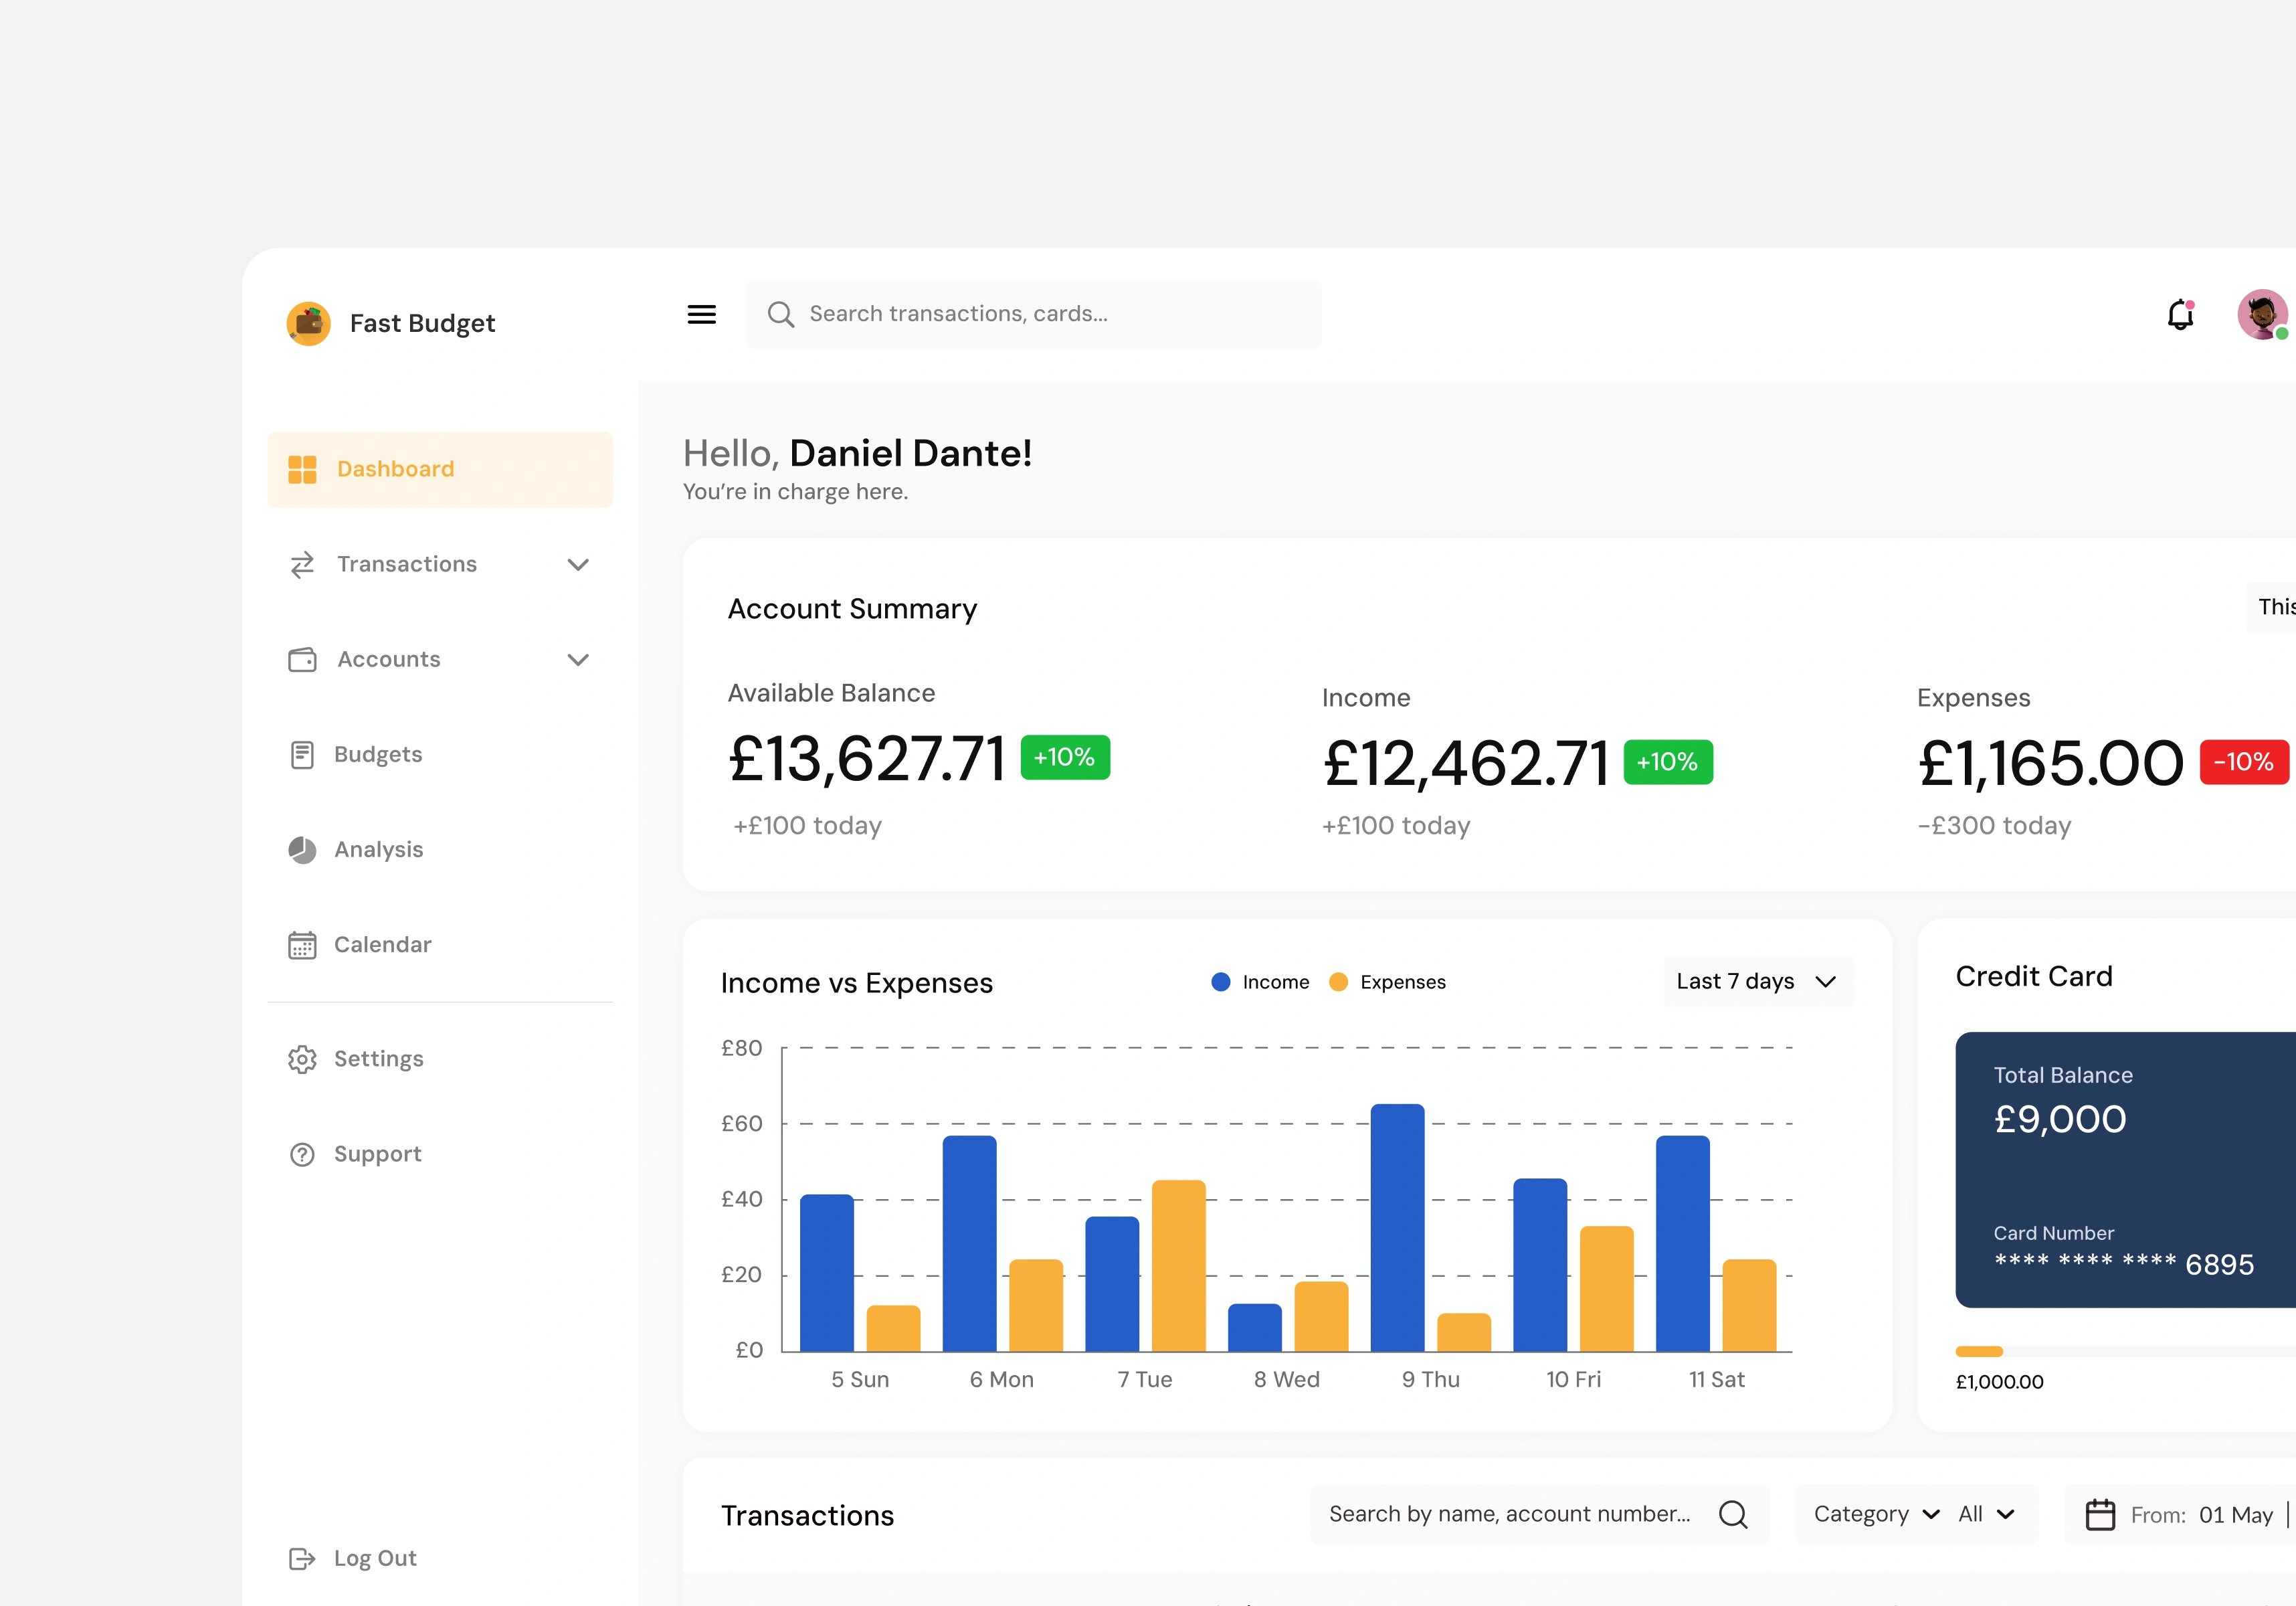Click the Log Out door icon
Viewport: 2296px width, 1606px height.
click(301, 1558)
